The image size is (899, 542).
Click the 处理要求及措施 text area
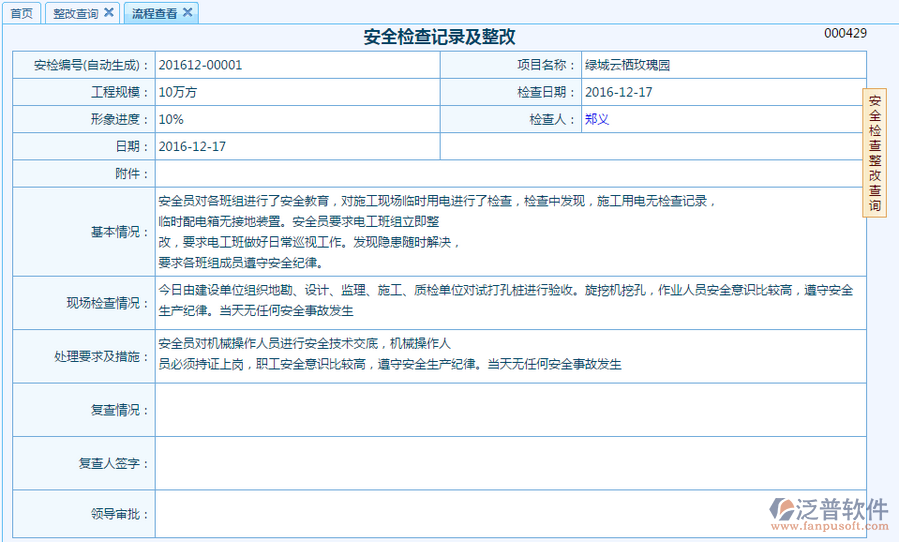[510, 355]
